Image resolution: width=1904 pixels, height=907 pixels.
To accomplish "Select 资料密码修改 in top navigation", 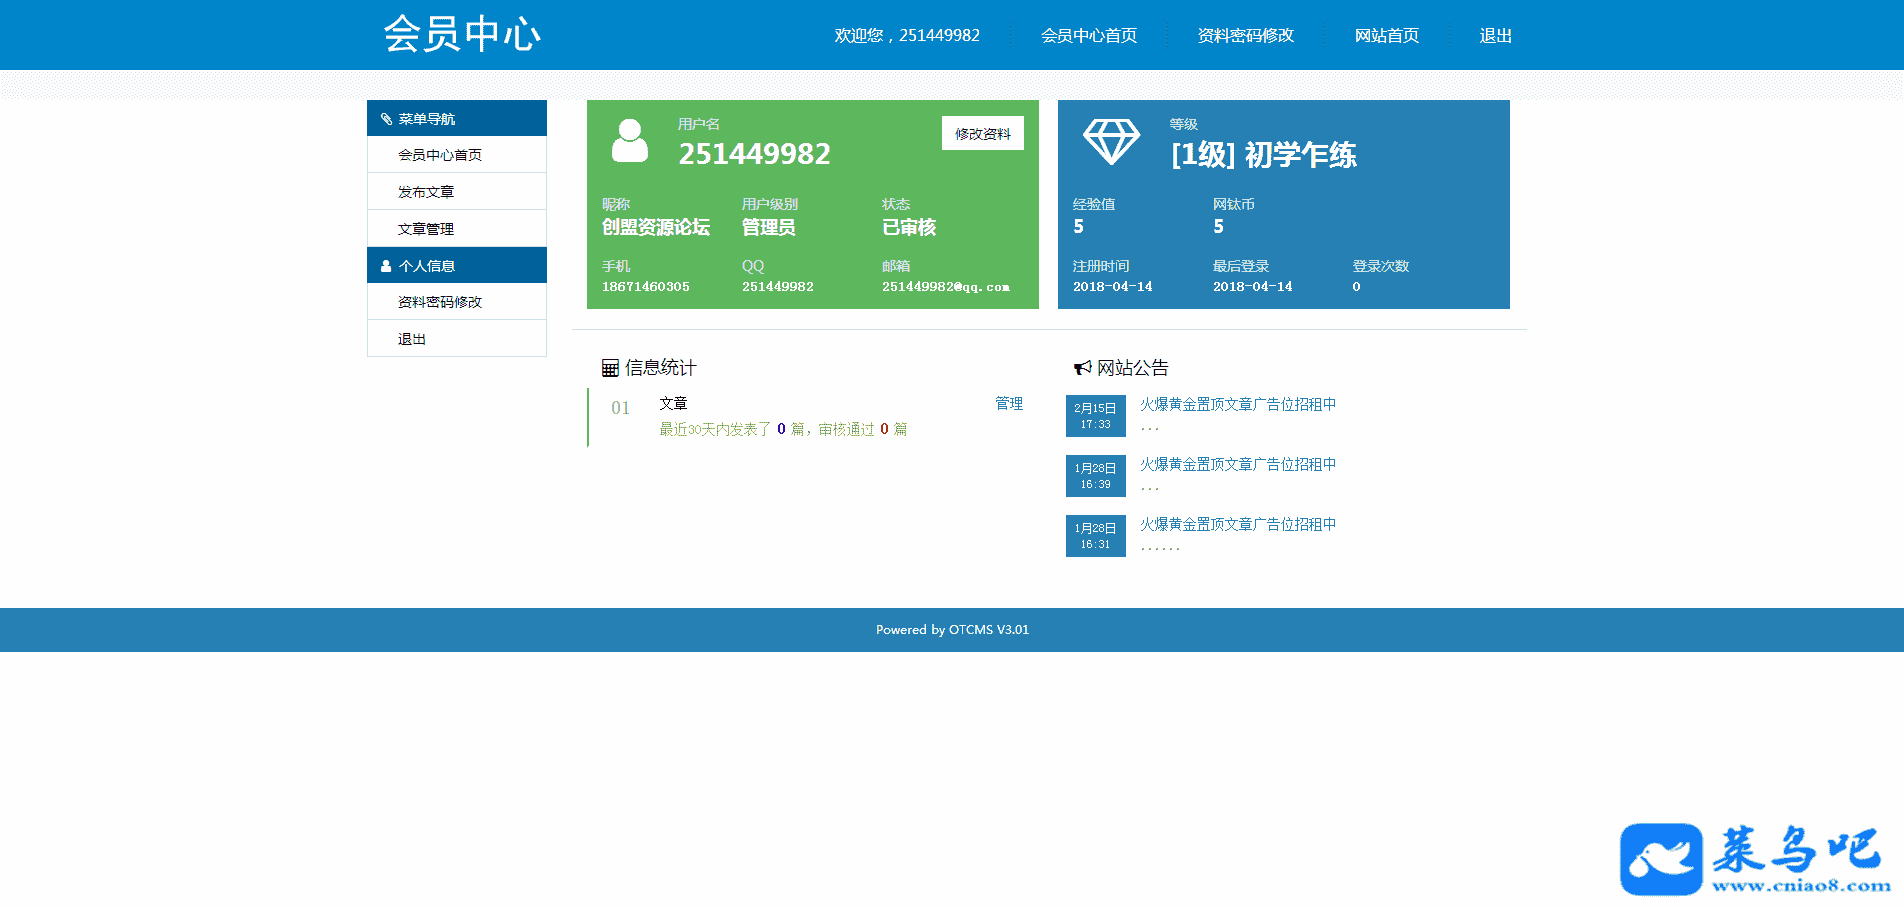I will coord(1245,36).
